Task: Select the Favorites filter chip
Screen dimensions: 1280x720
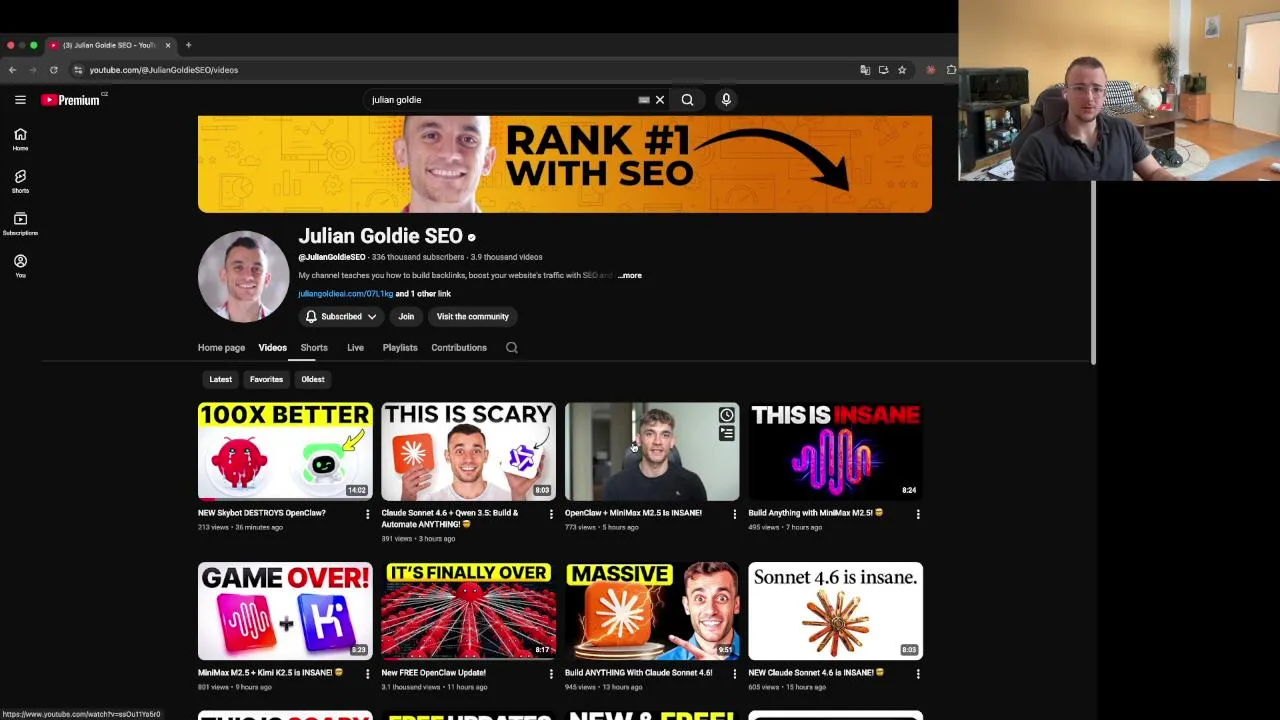Action: coord(266,379)
